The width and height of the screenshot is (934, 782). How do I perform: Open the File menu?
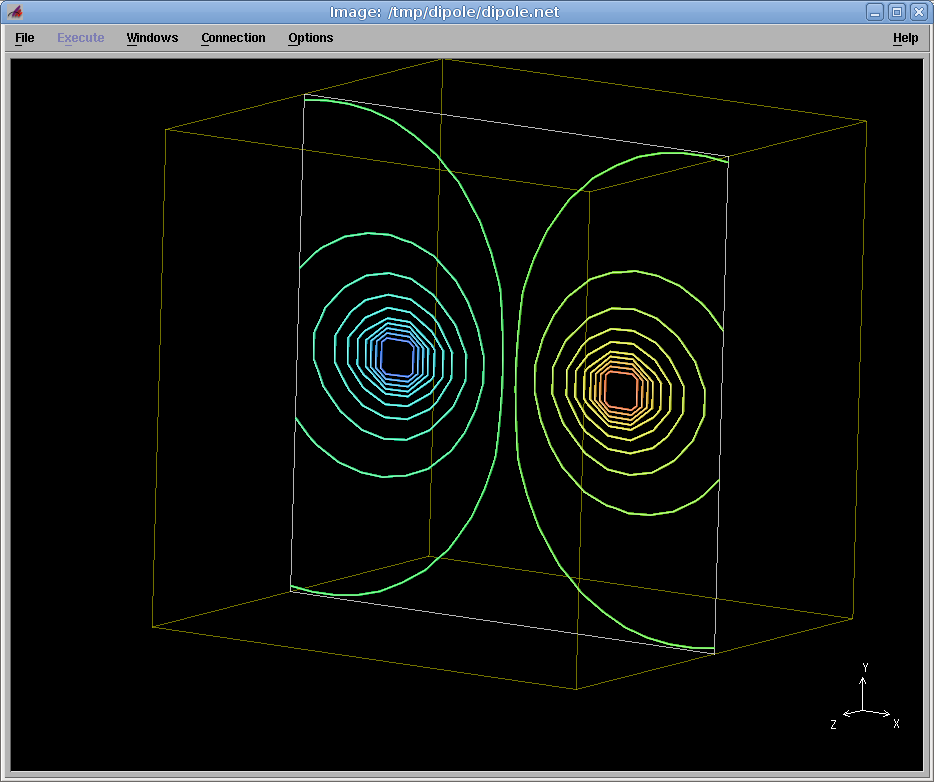click(x=25, y=38)
